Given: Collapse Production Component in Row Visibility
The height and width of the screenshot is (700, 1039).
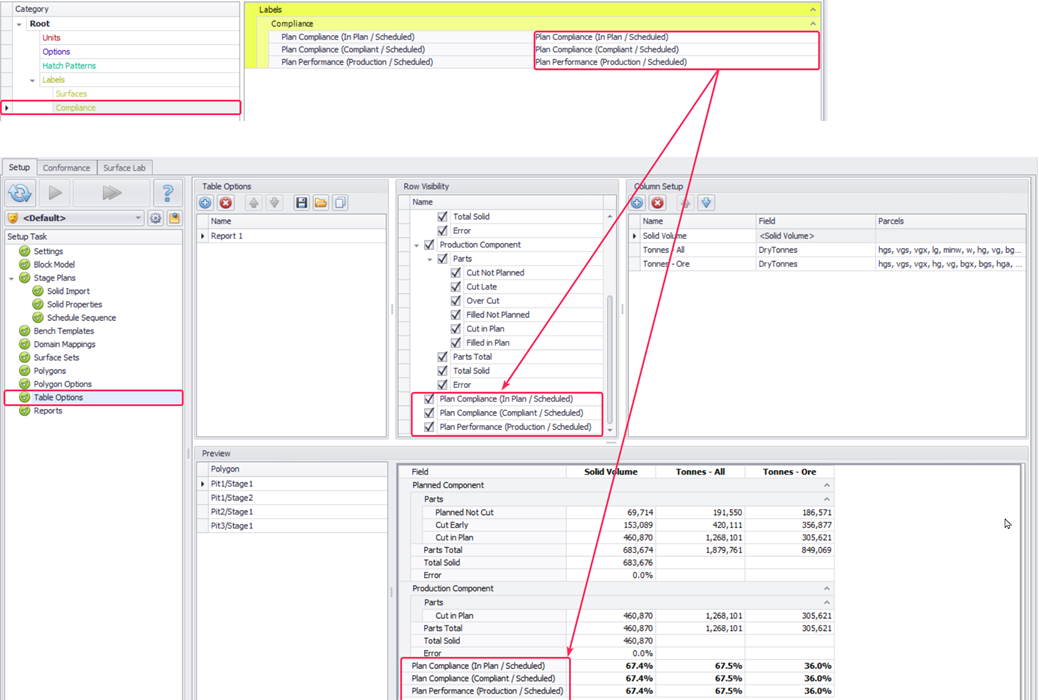Looking at the screenshot, I should point(417,245).
